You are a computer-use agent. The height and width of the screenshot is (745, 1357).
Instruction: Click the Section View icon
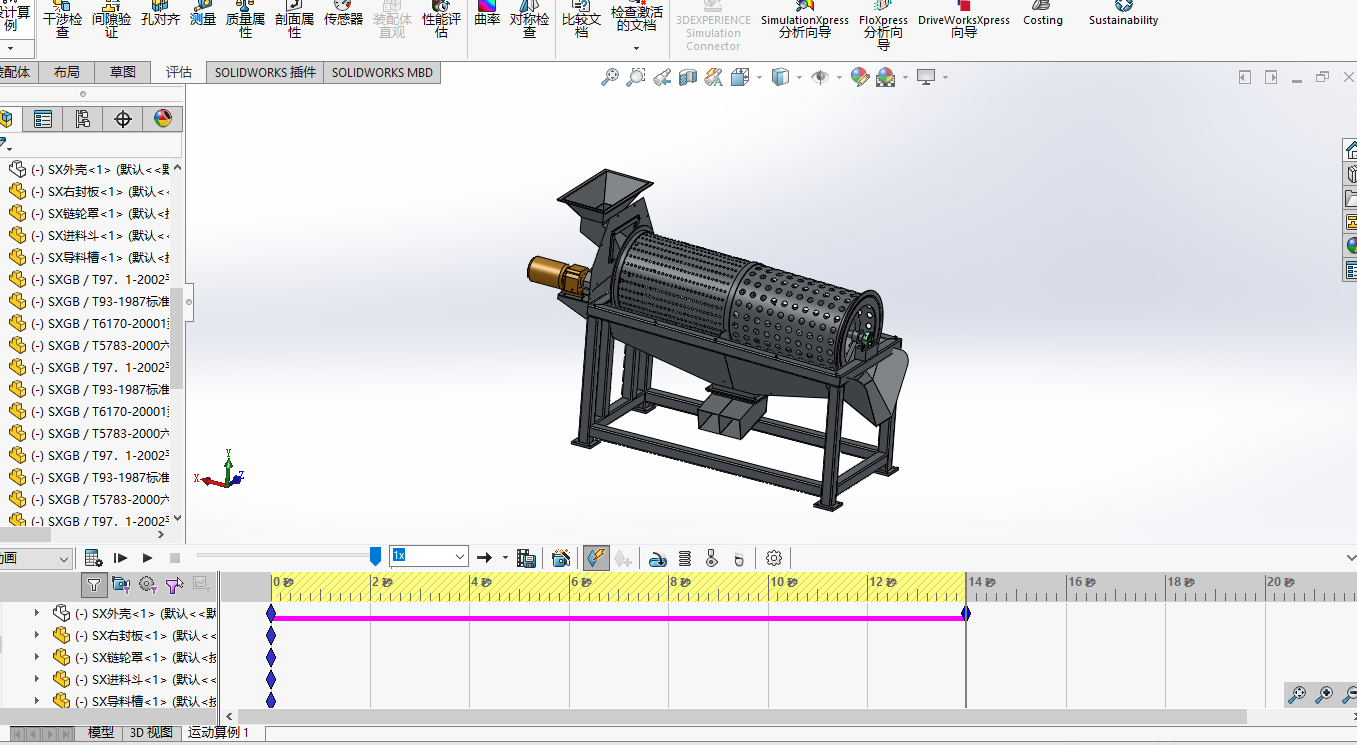[687, 77]
